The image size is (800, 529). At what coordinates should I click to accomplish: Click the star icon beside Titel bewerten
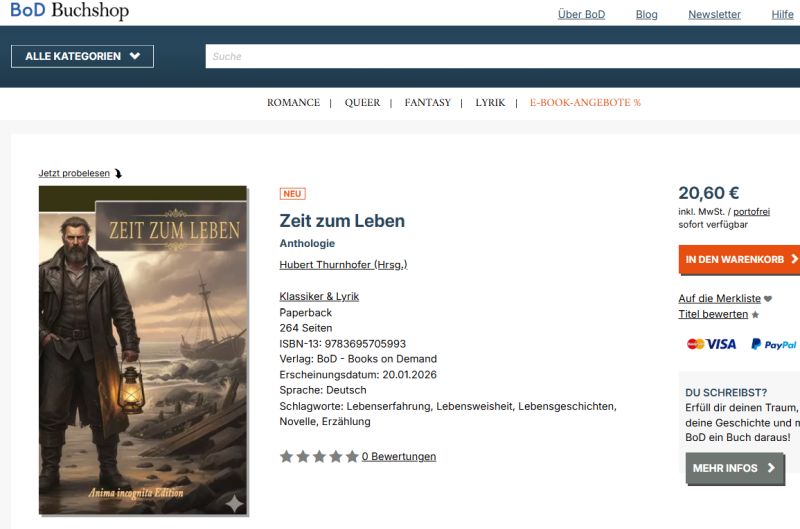pos(755,315)
